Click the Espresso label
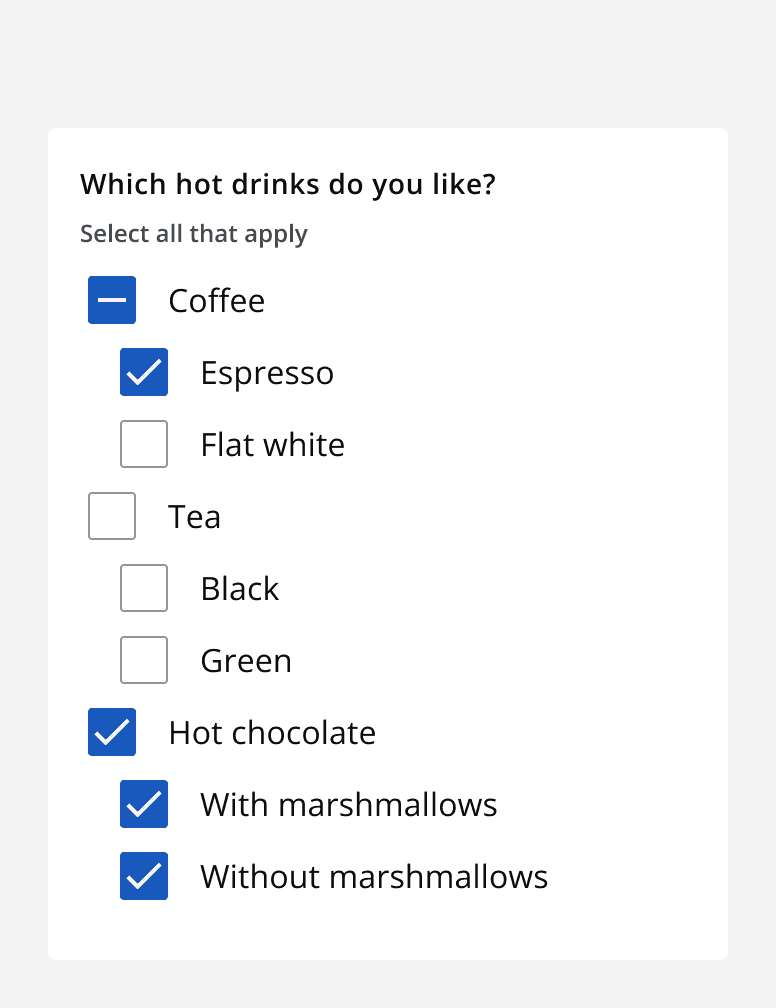 pyautogui.click(x=267, y=372)
